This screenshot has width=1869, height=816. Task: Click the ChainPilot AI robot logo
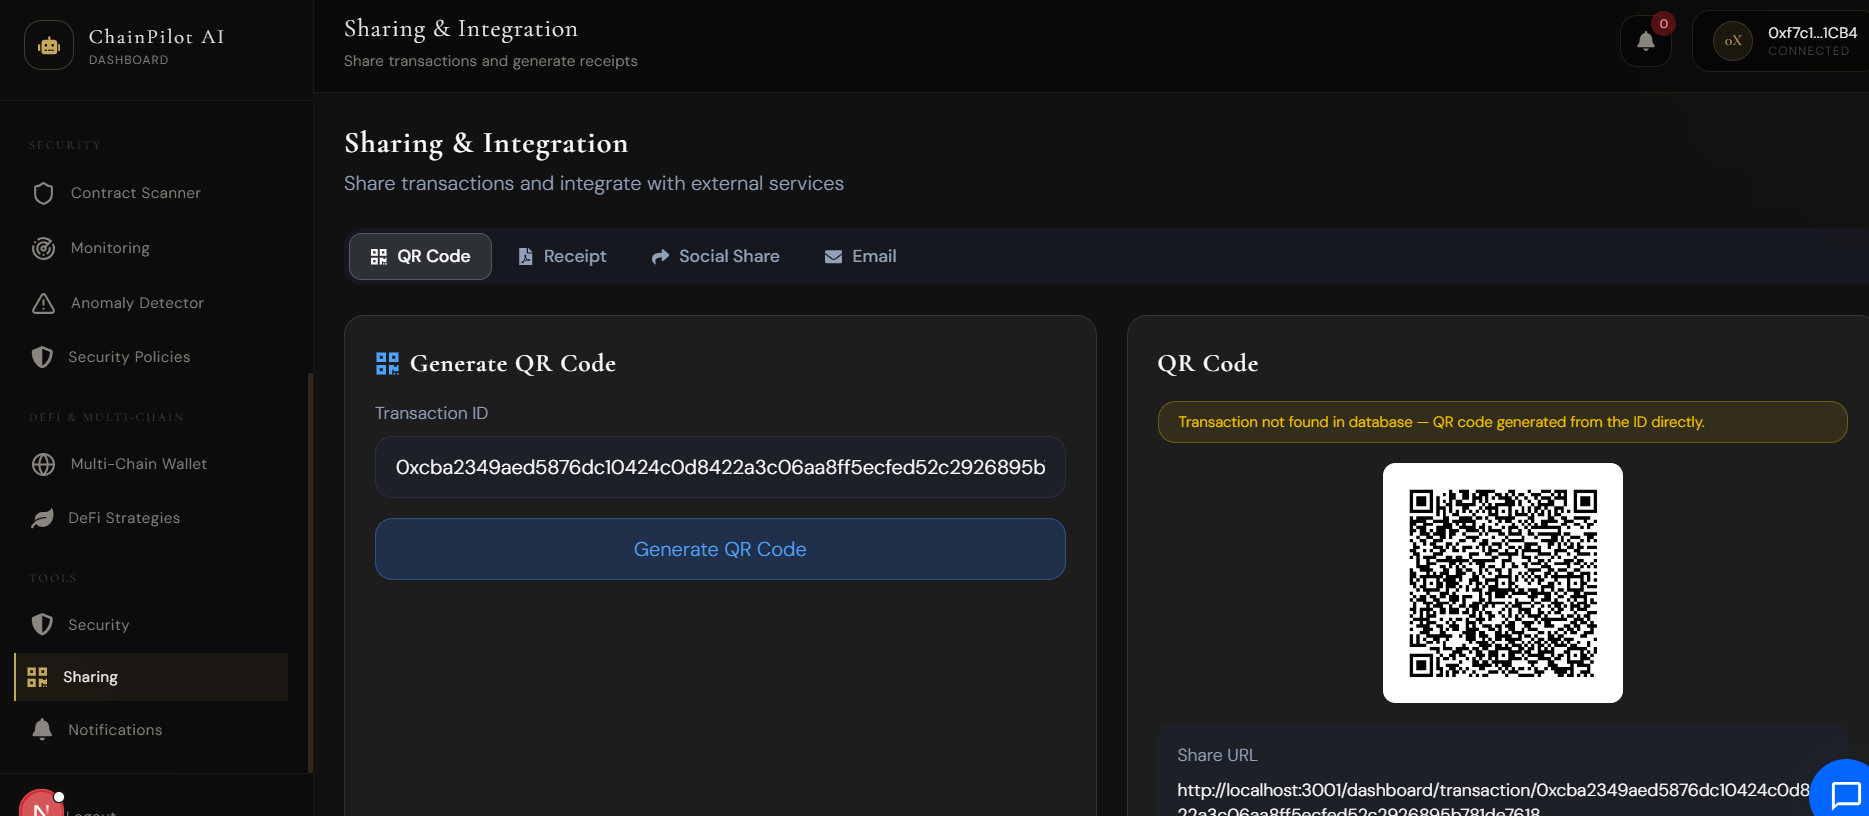click(49, 45)
